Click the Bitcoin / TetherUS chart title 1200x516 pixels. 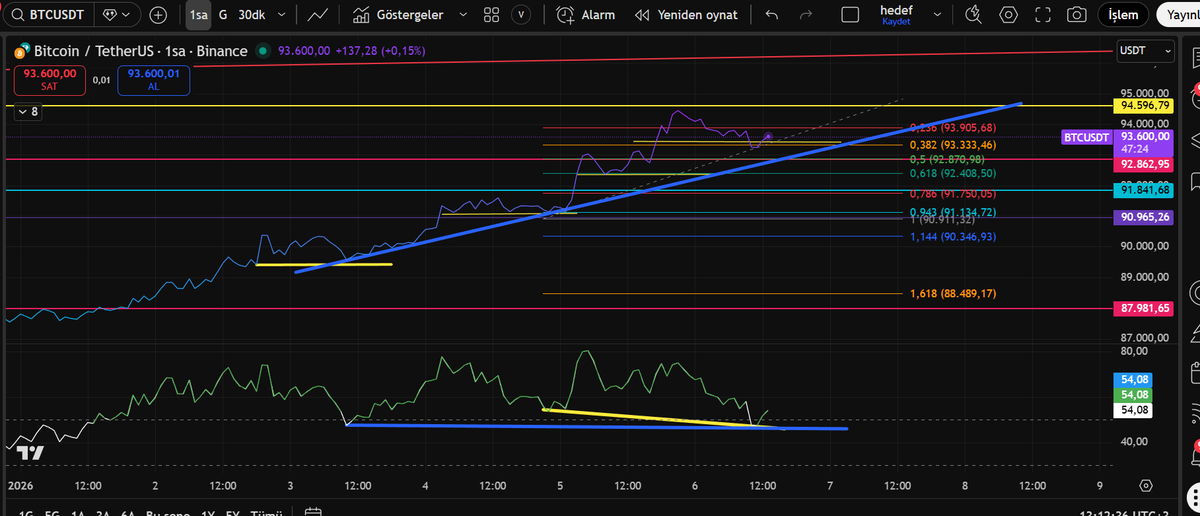[x=140, y=51]
